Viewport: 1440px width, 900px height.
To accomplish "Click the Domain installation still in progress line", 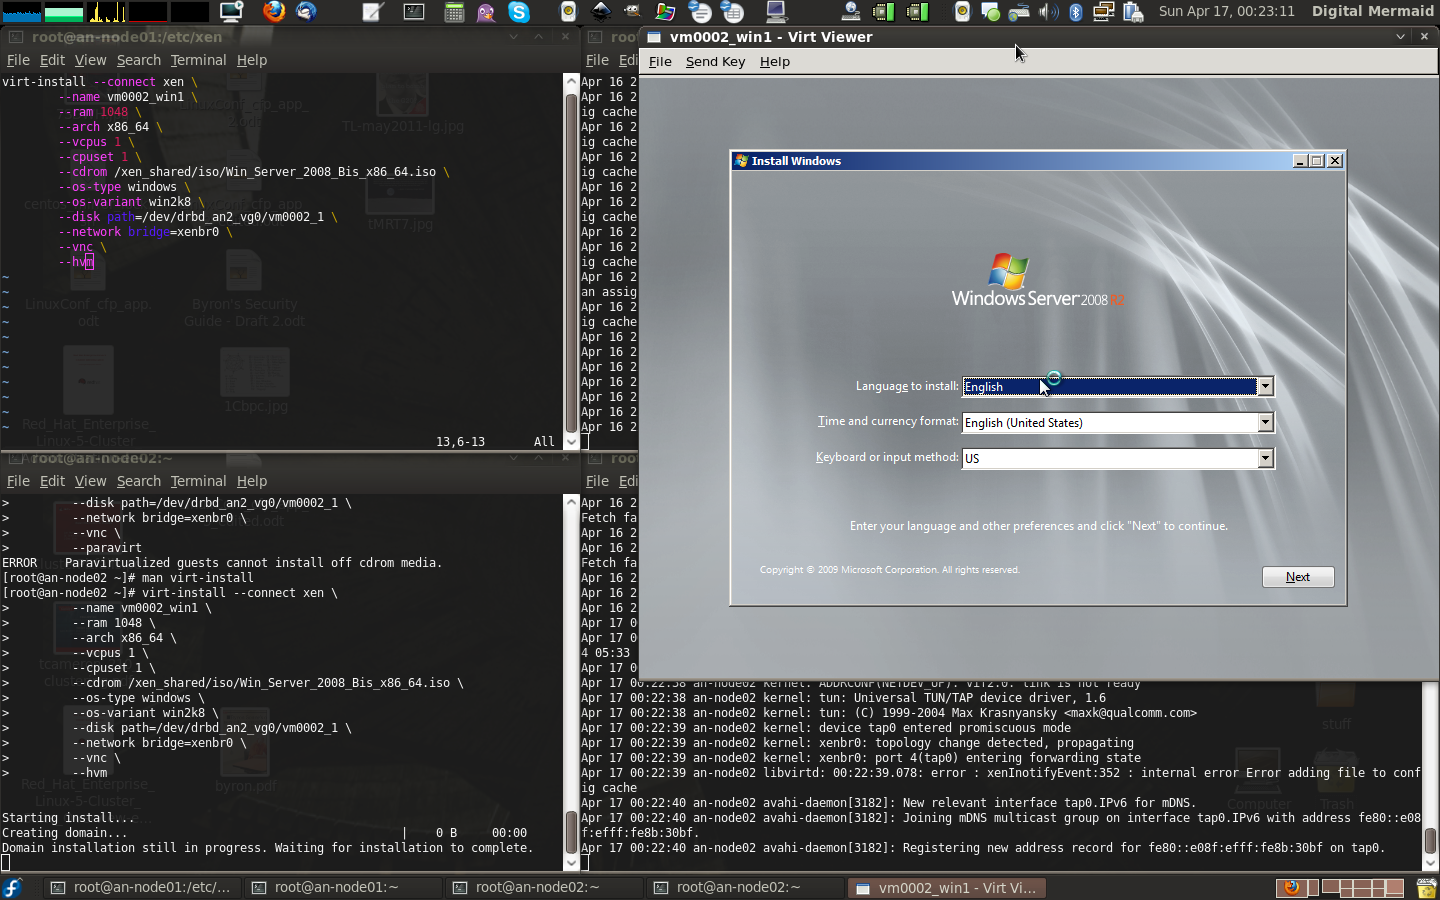I will tap(268, 848).
